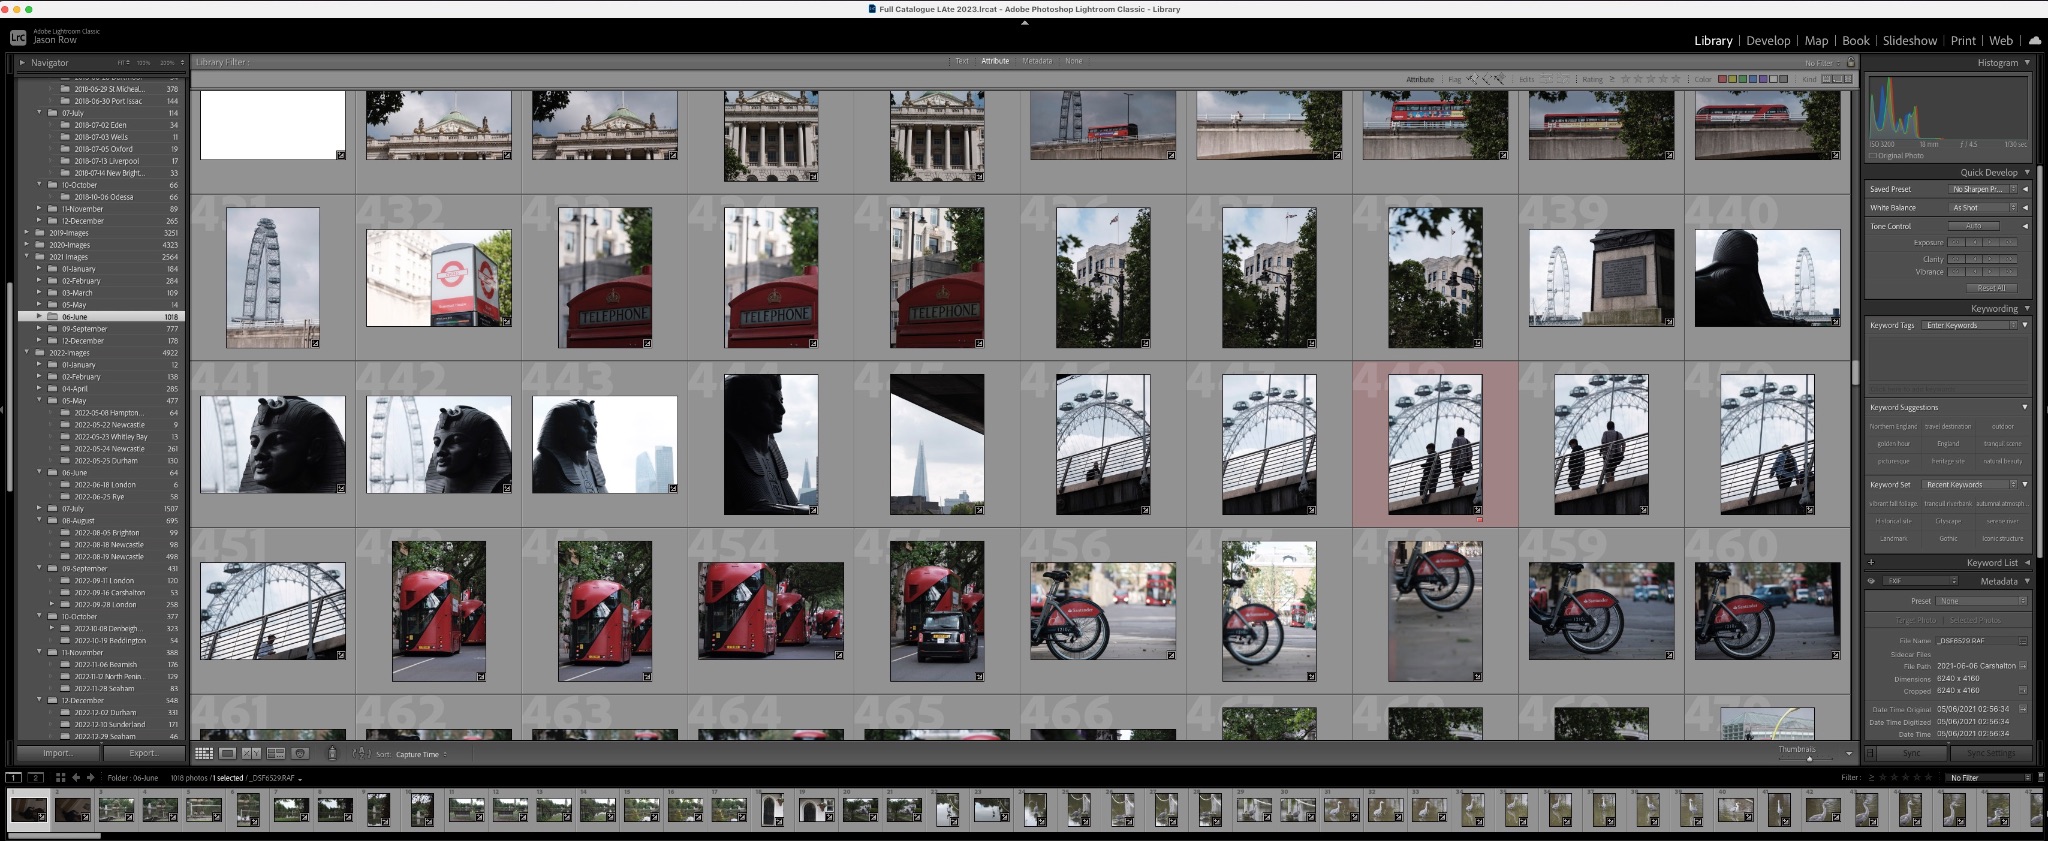Image resolution: width=2048 pixels, height=841 pixels.
Task: Click Reset All in Quick Develop
Action: coord(1992,288)
